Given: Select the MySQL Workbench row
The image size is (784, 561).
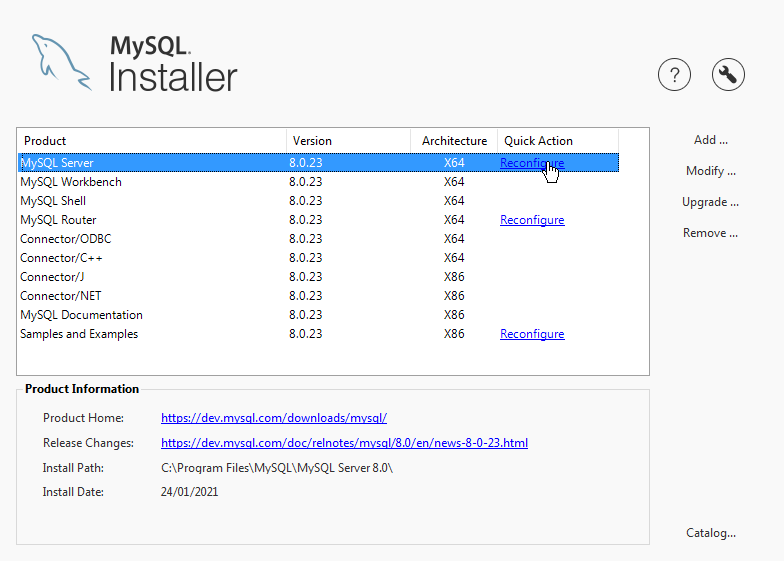Looking at the screenshot, I should 318,182.
